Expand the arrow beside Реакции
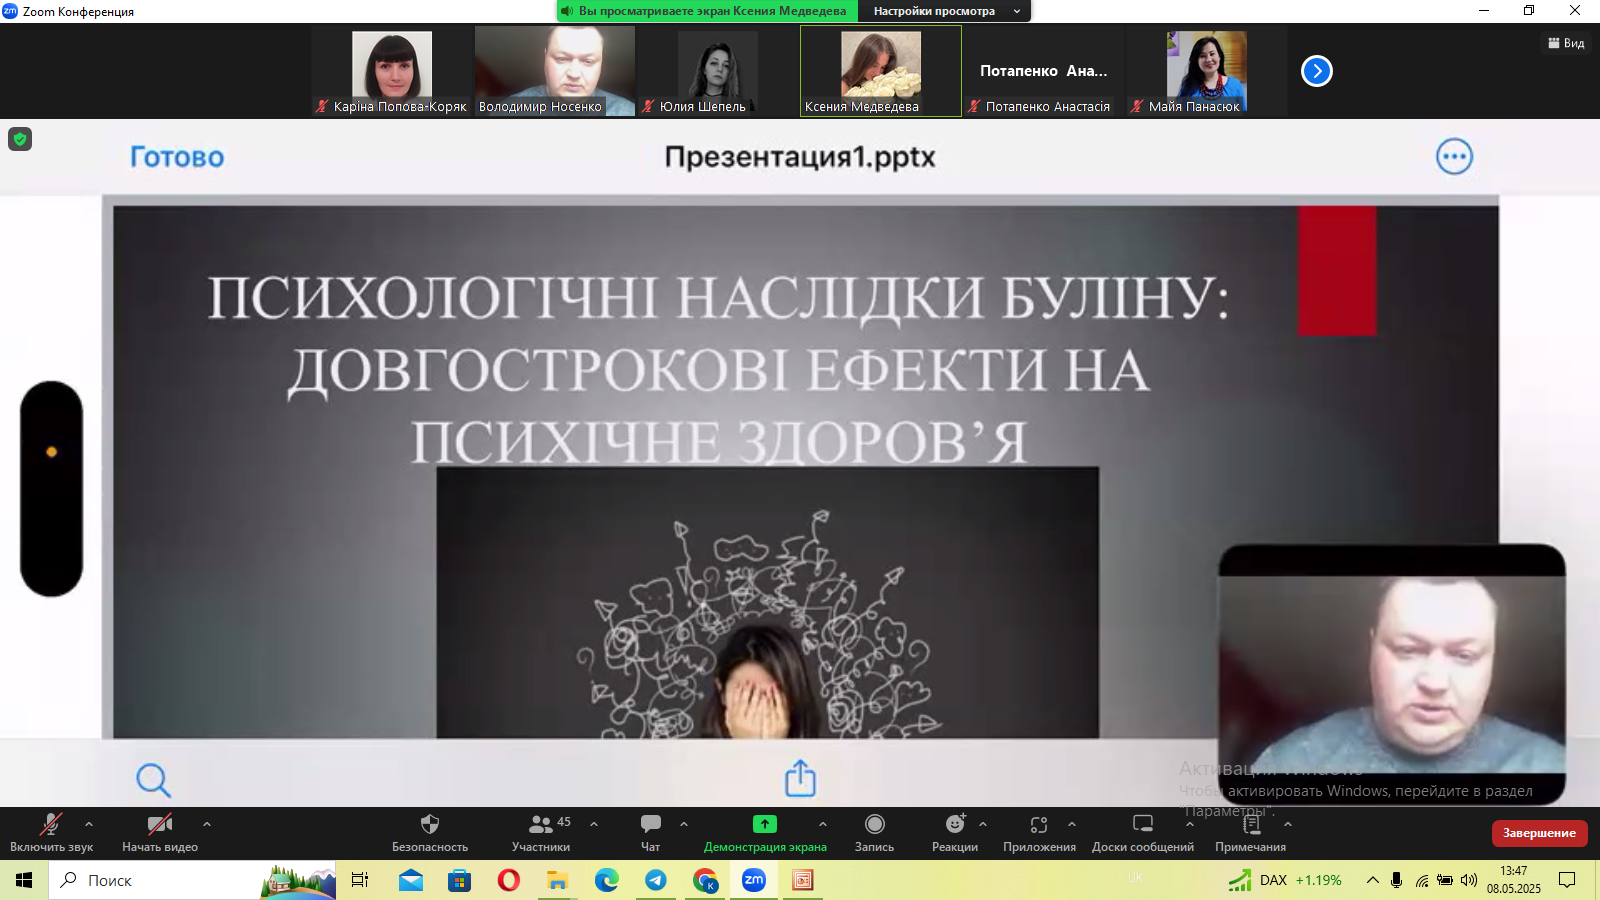 point(983,824)
